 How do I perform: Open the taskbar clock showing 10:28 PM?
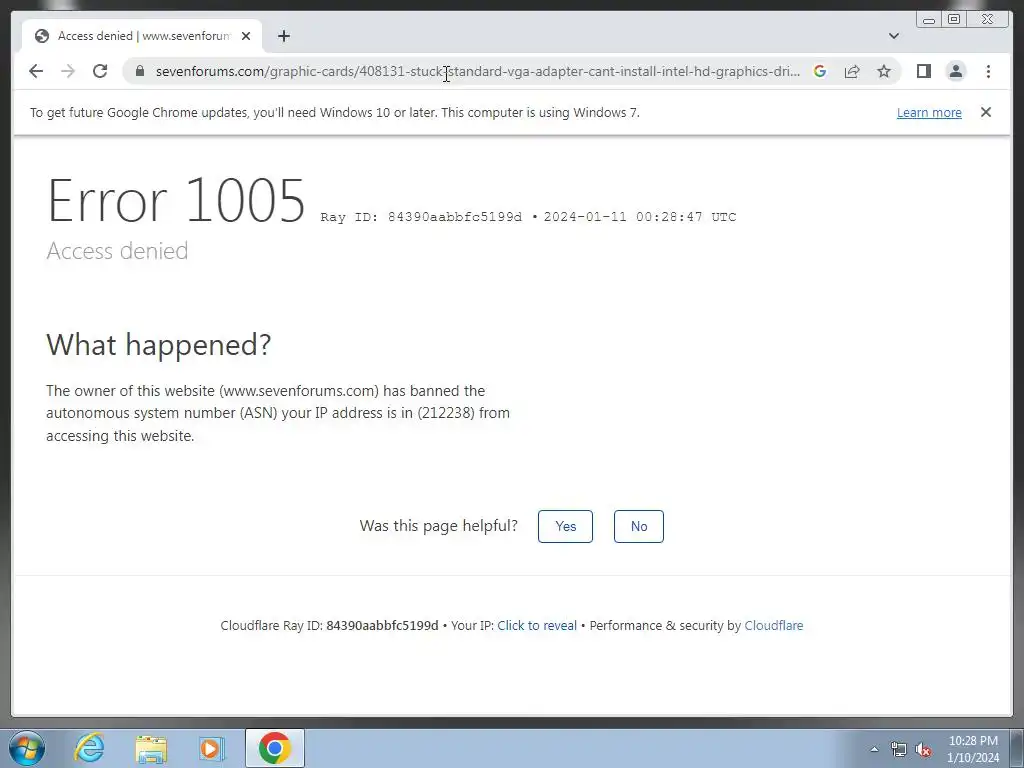click(x=973, y=749)
